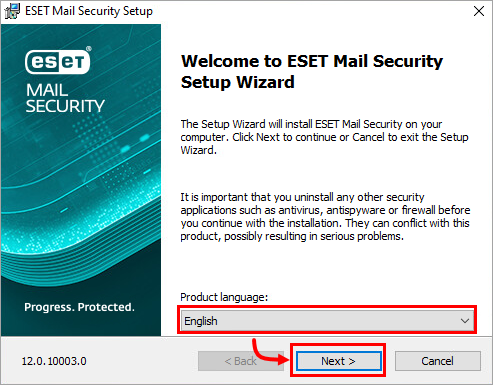Click the Product language label

224,297
